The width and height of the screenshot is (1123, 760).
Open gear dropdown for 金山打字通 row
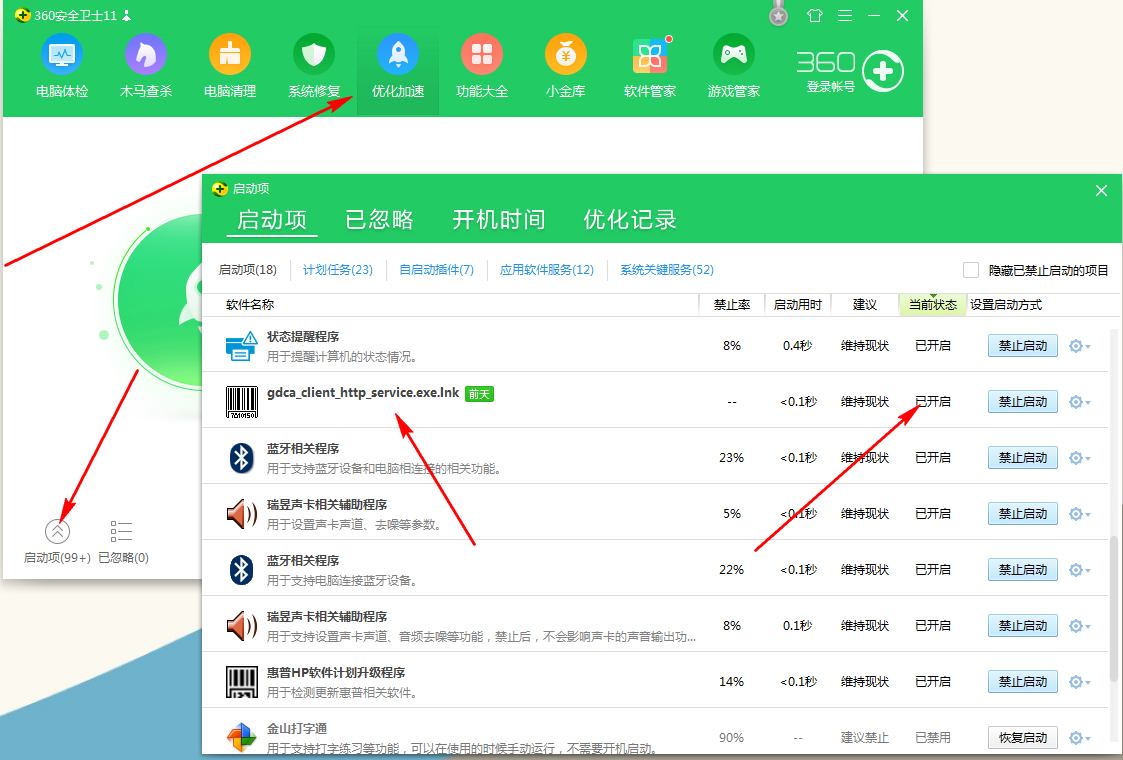point(1079,738)
